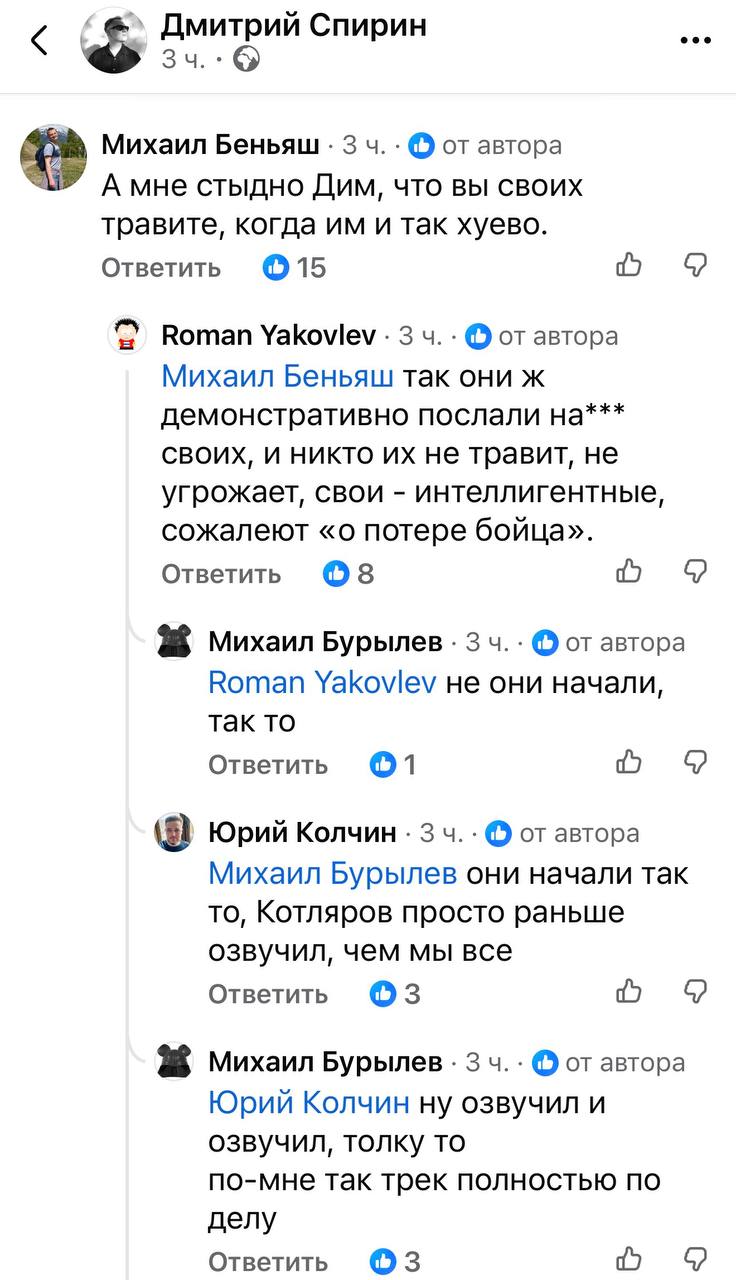Thumbs up Михаил Бурылев's first reply
736x1280 pixels.
[x=629, y=762]
